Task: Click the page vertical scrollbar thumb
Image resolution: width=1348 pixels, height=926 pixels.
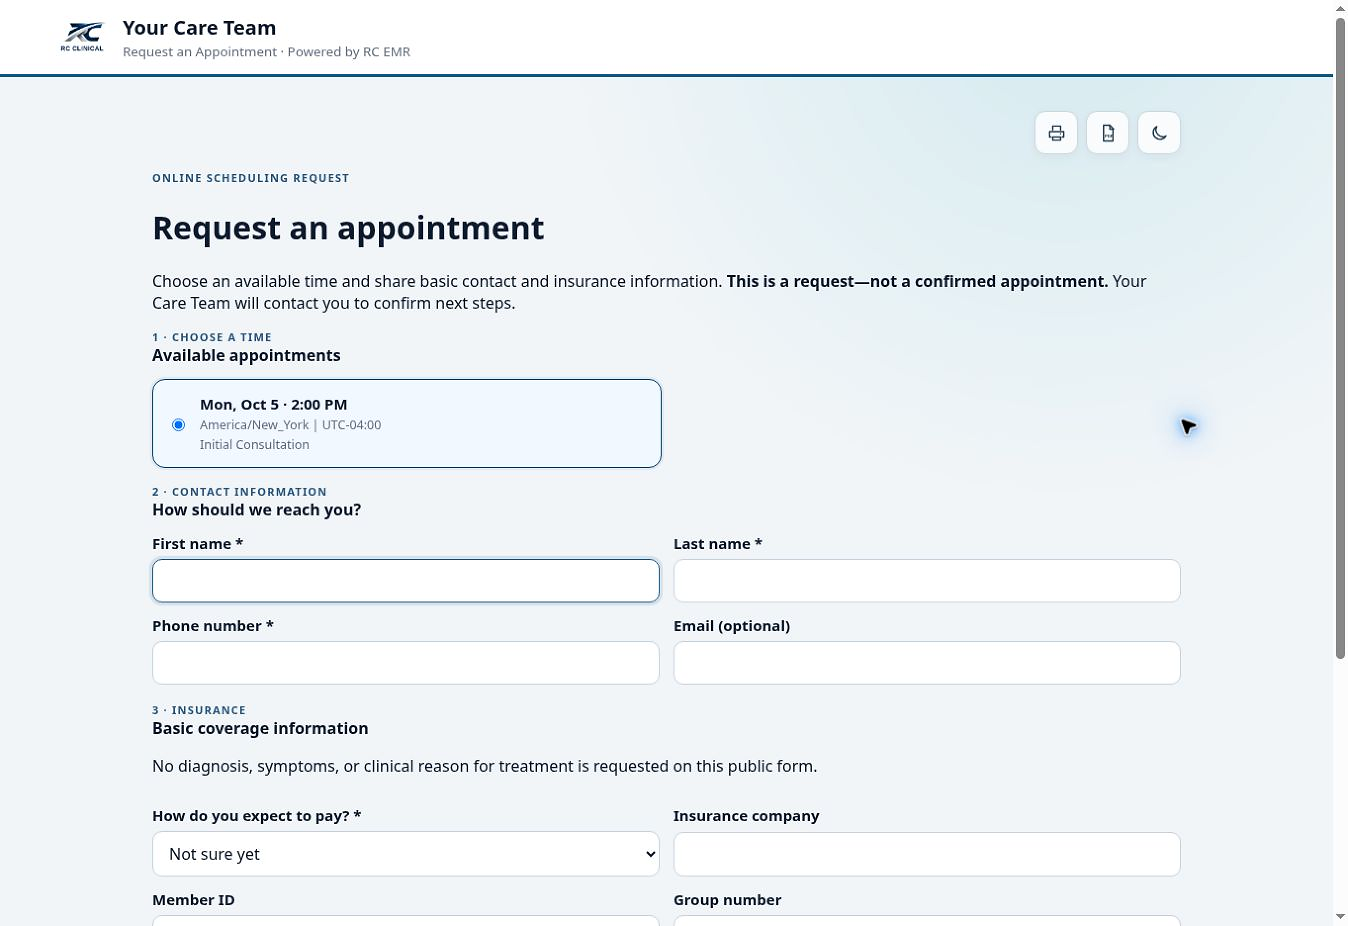Action: pos(1340,338)
